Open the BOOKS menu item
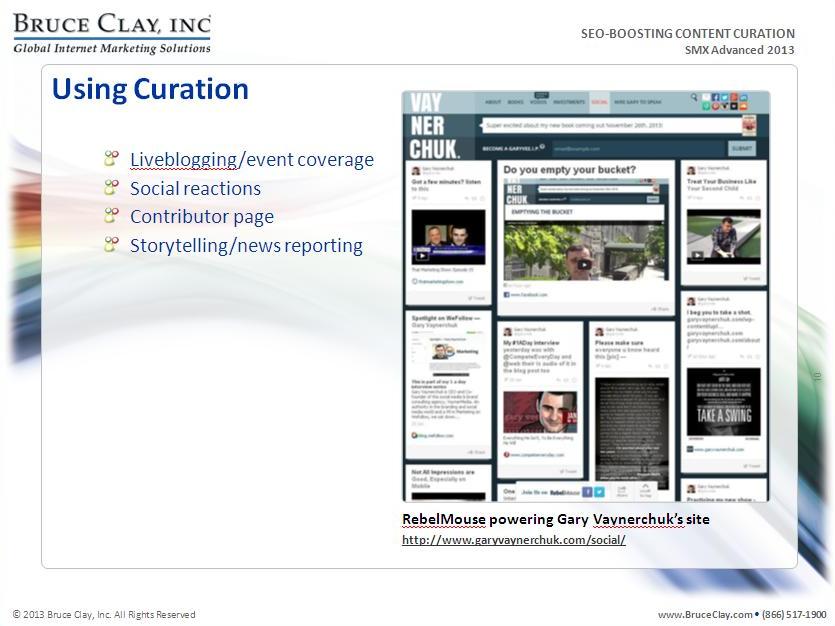835x626 pixels. [x=516, y=102]
